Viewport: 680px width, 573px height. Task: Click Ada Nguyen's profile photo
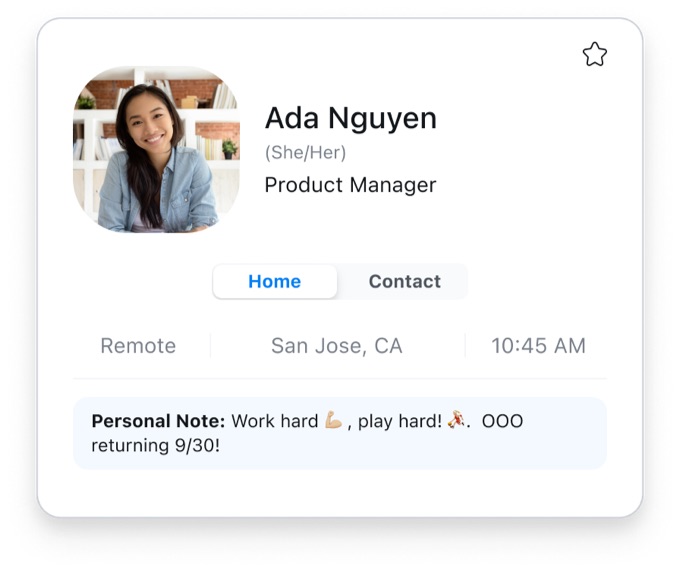156,150
